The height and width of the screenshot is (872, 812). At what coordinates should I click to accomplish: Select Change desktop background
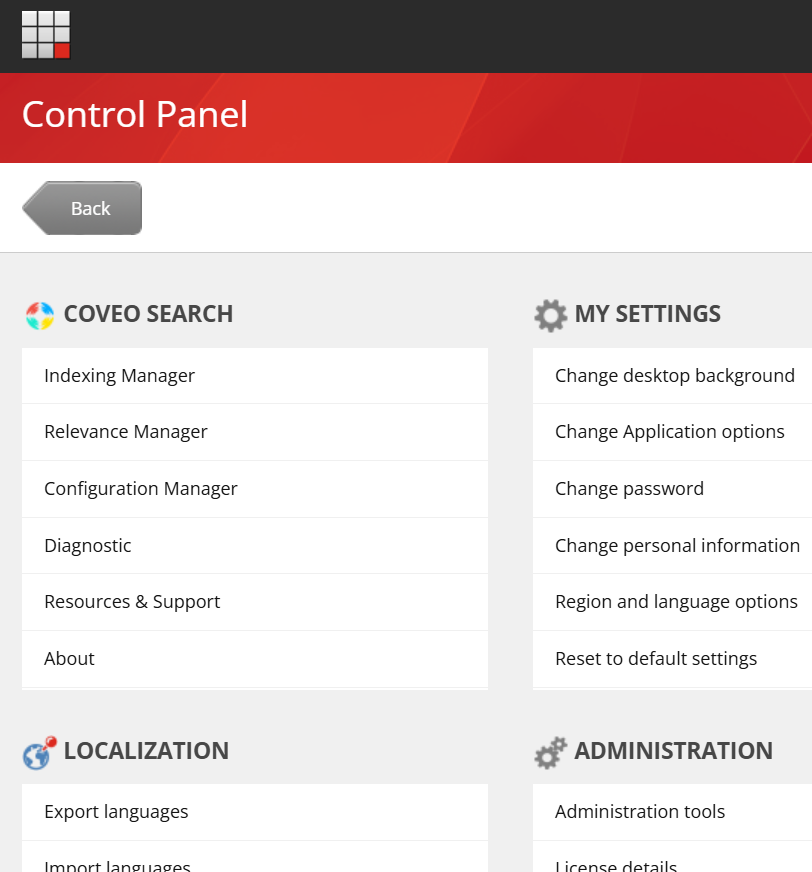tap(675, 375)
